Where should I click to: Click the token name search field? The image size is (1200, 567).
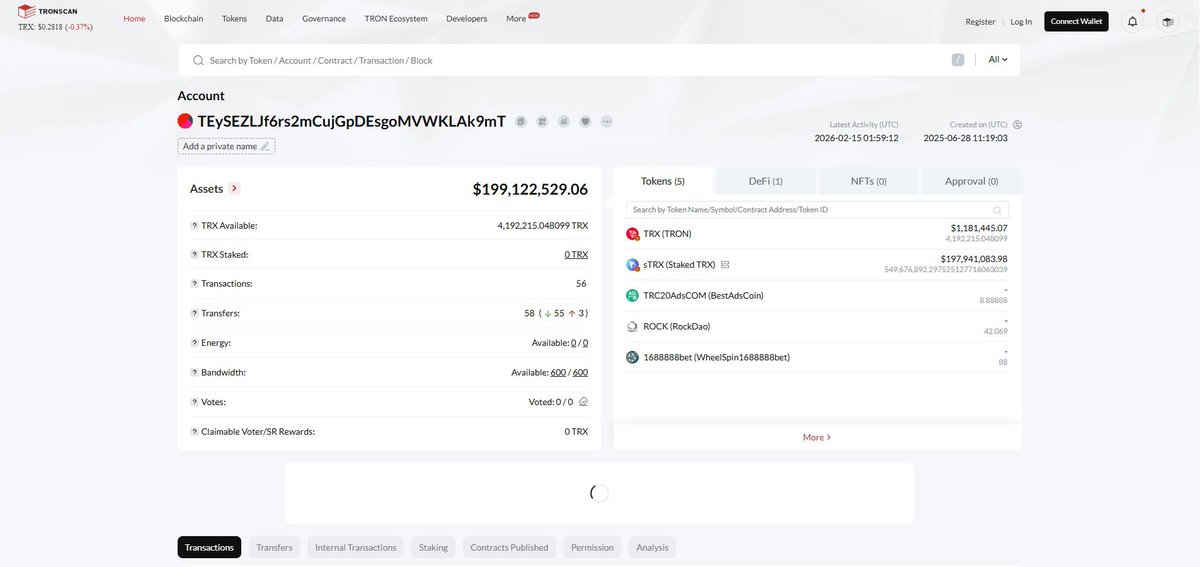tap(817, 210)
